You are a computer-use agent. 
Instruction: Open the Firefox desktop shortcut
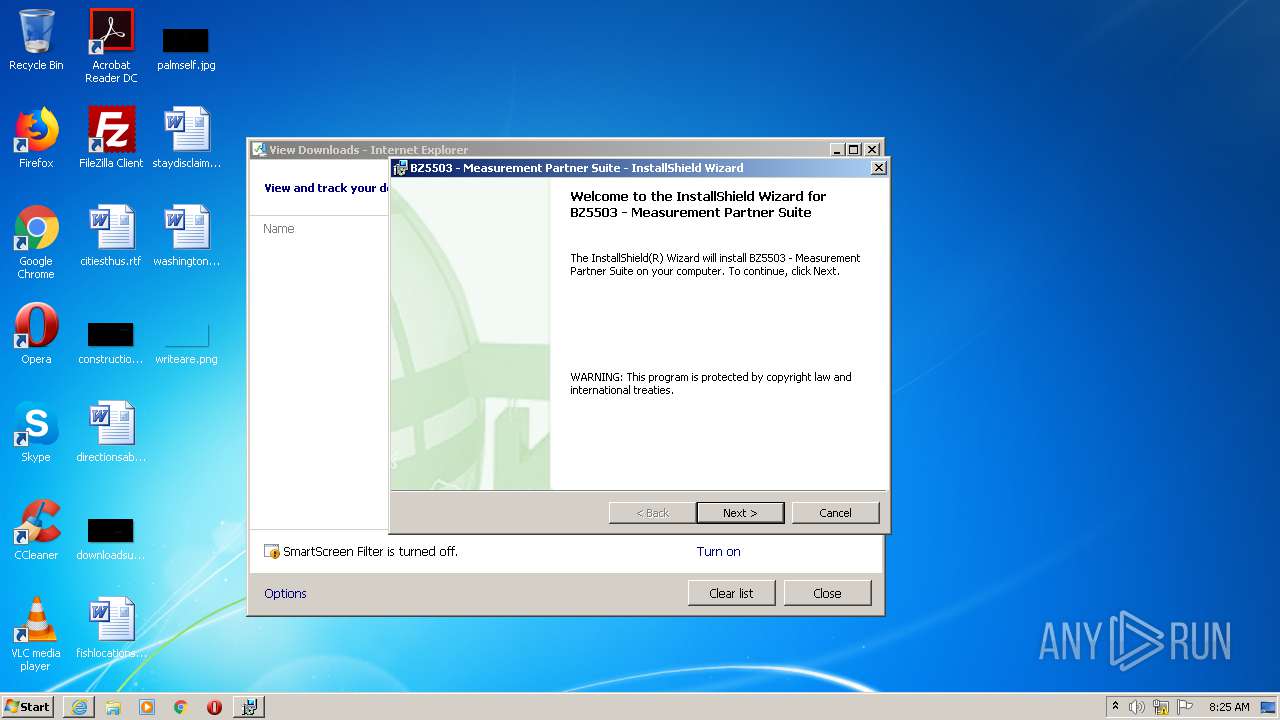(36, 138)
